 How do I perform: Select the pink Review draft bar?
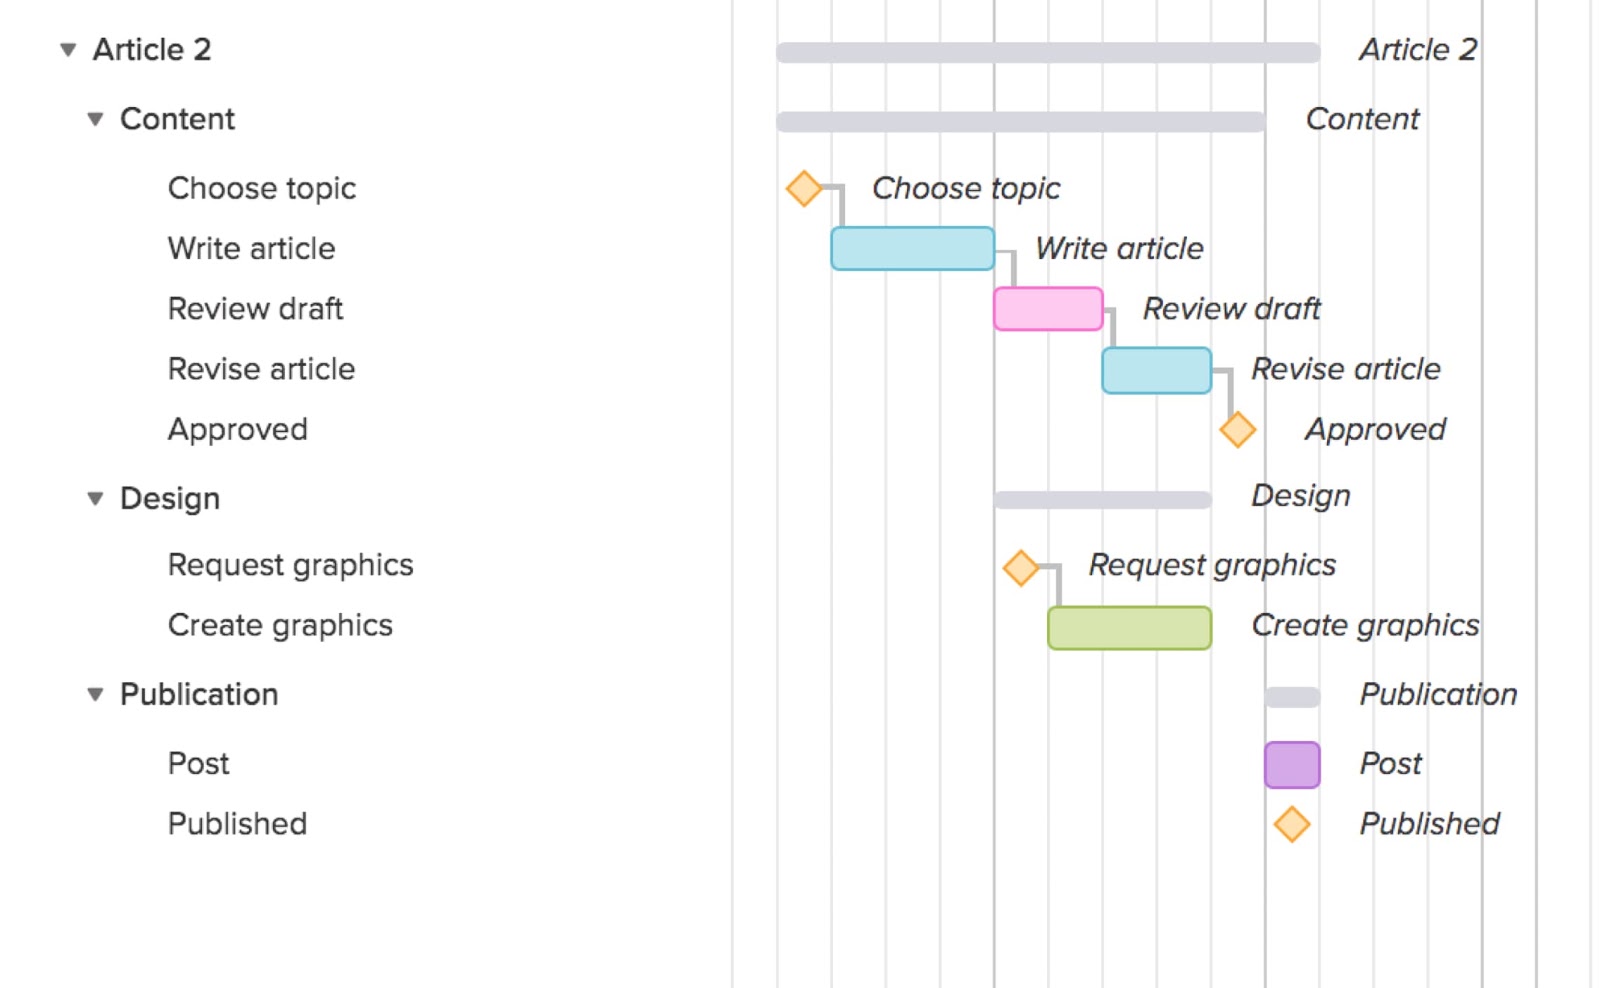tap(1047, 309)
